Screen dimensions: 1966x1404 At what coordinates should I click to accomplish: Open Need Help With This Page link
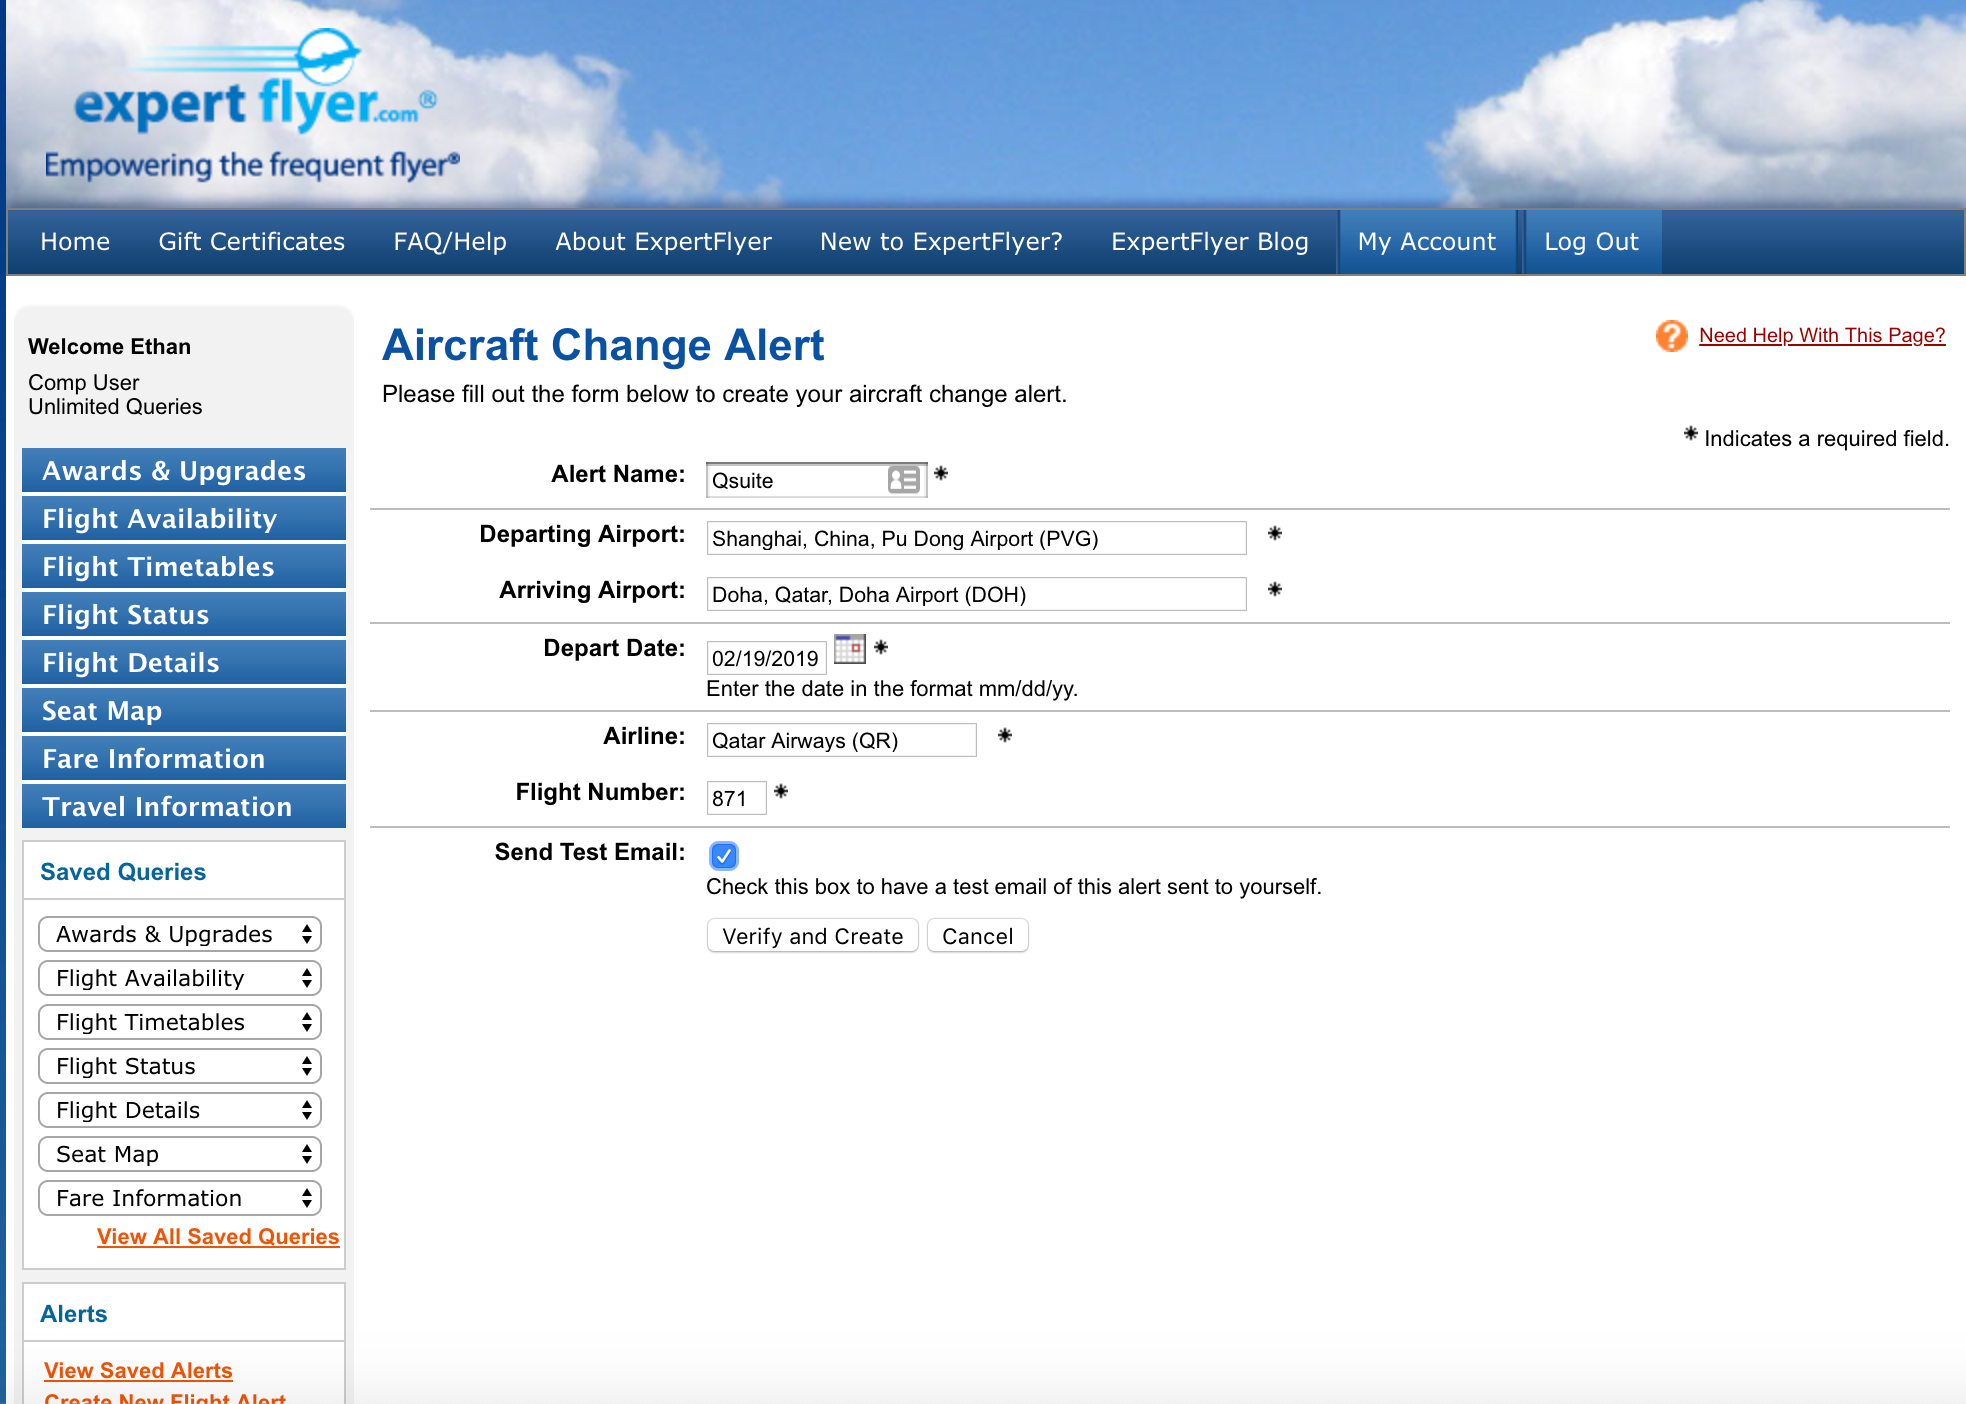(x=1822, y=335)
